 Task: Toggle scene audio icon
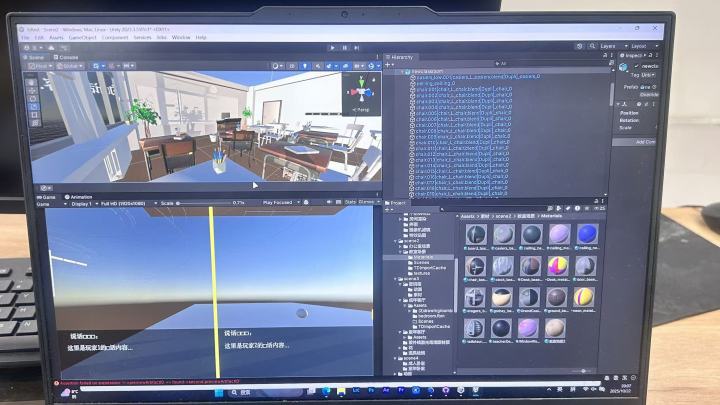point(317,66)
